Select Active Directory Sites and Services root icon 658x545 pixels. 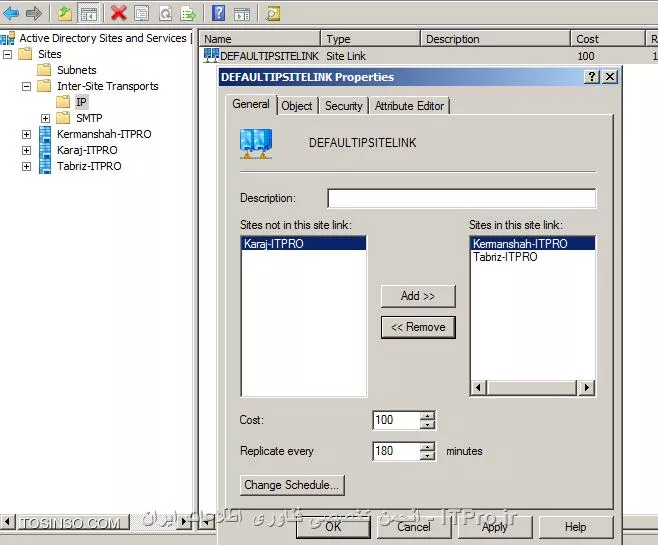click(x=8, y=38)
